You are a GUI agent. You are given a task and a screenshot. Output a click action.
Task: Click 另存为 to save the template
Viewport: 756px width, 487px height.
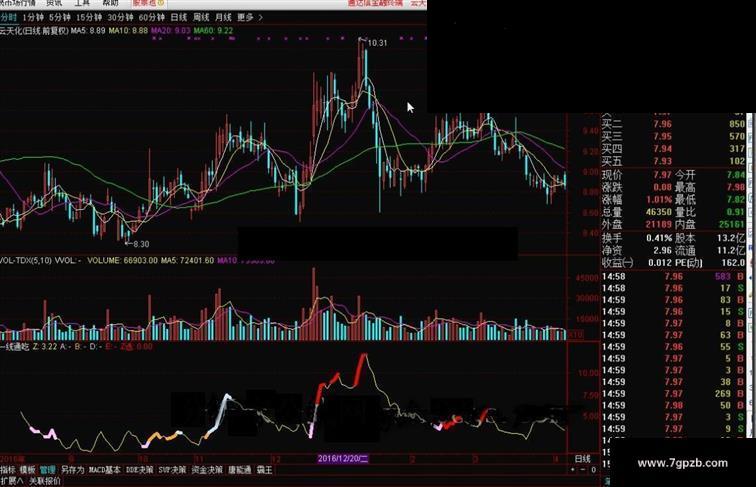point(72,470)
